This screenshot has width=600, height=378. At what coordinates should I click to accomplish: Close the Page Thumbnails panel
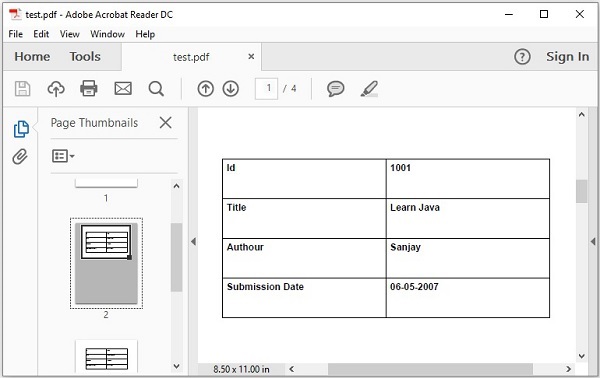coord(165,123)
